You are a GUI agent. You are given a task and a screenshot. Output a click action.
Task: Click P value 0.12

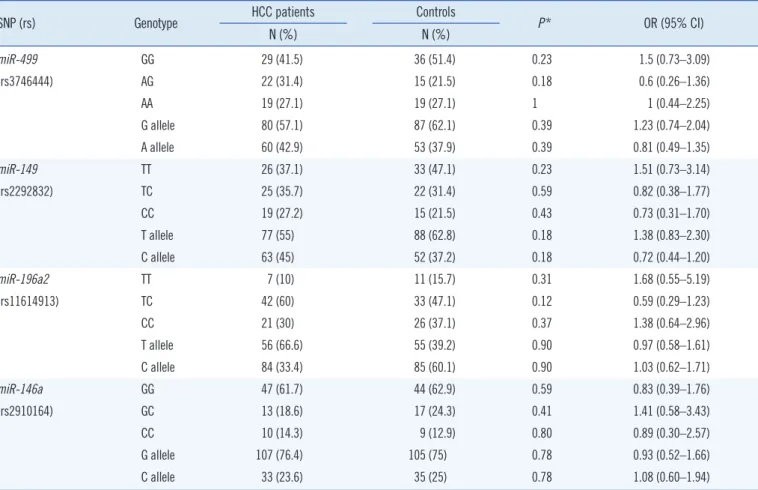[542, 302]
